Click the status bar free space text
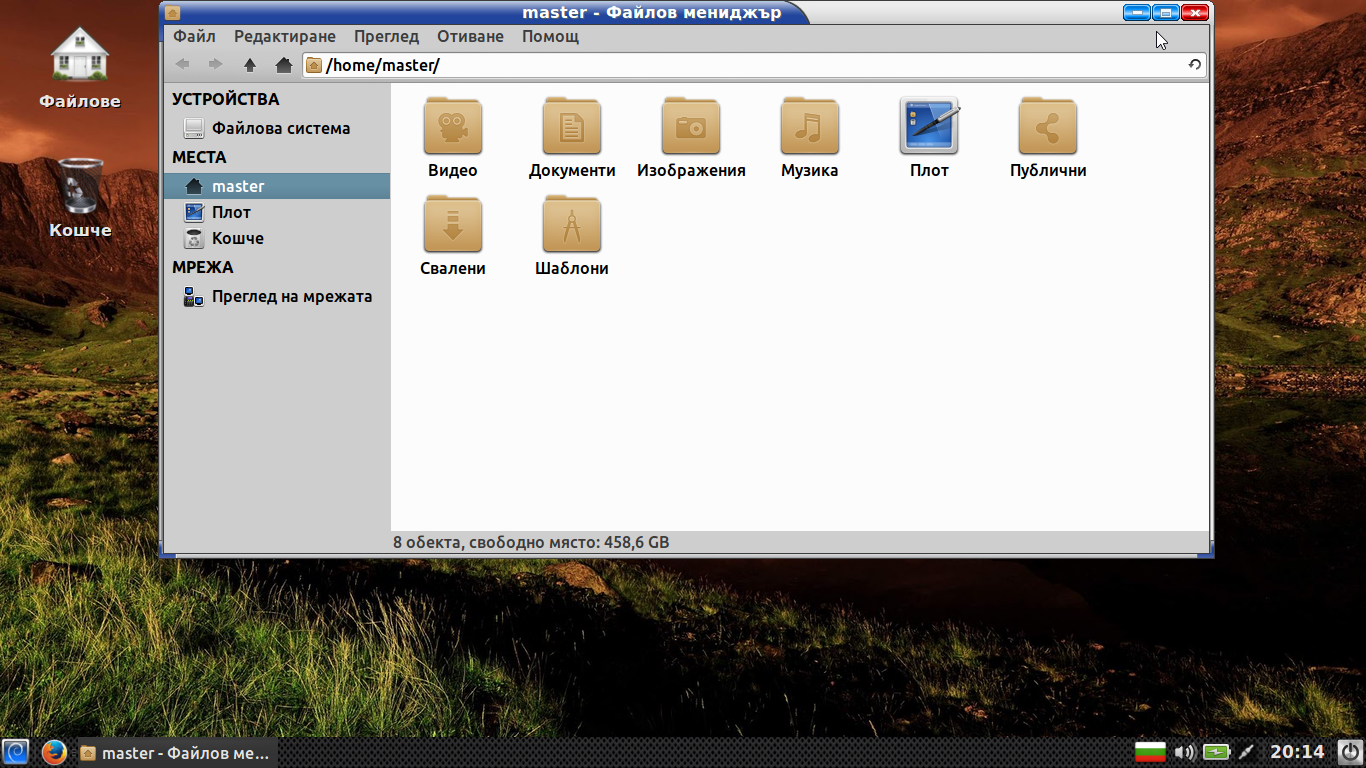Image resolution: width=1366 pixels, height=768 pixels. click(531, 542)
